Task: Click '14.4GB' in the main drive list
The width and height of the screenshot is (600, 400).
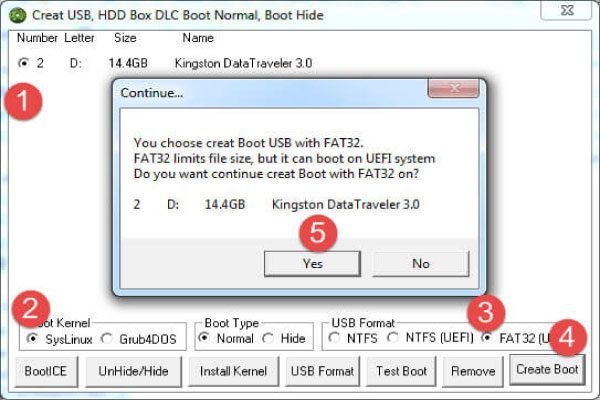Action: [128, 63]
